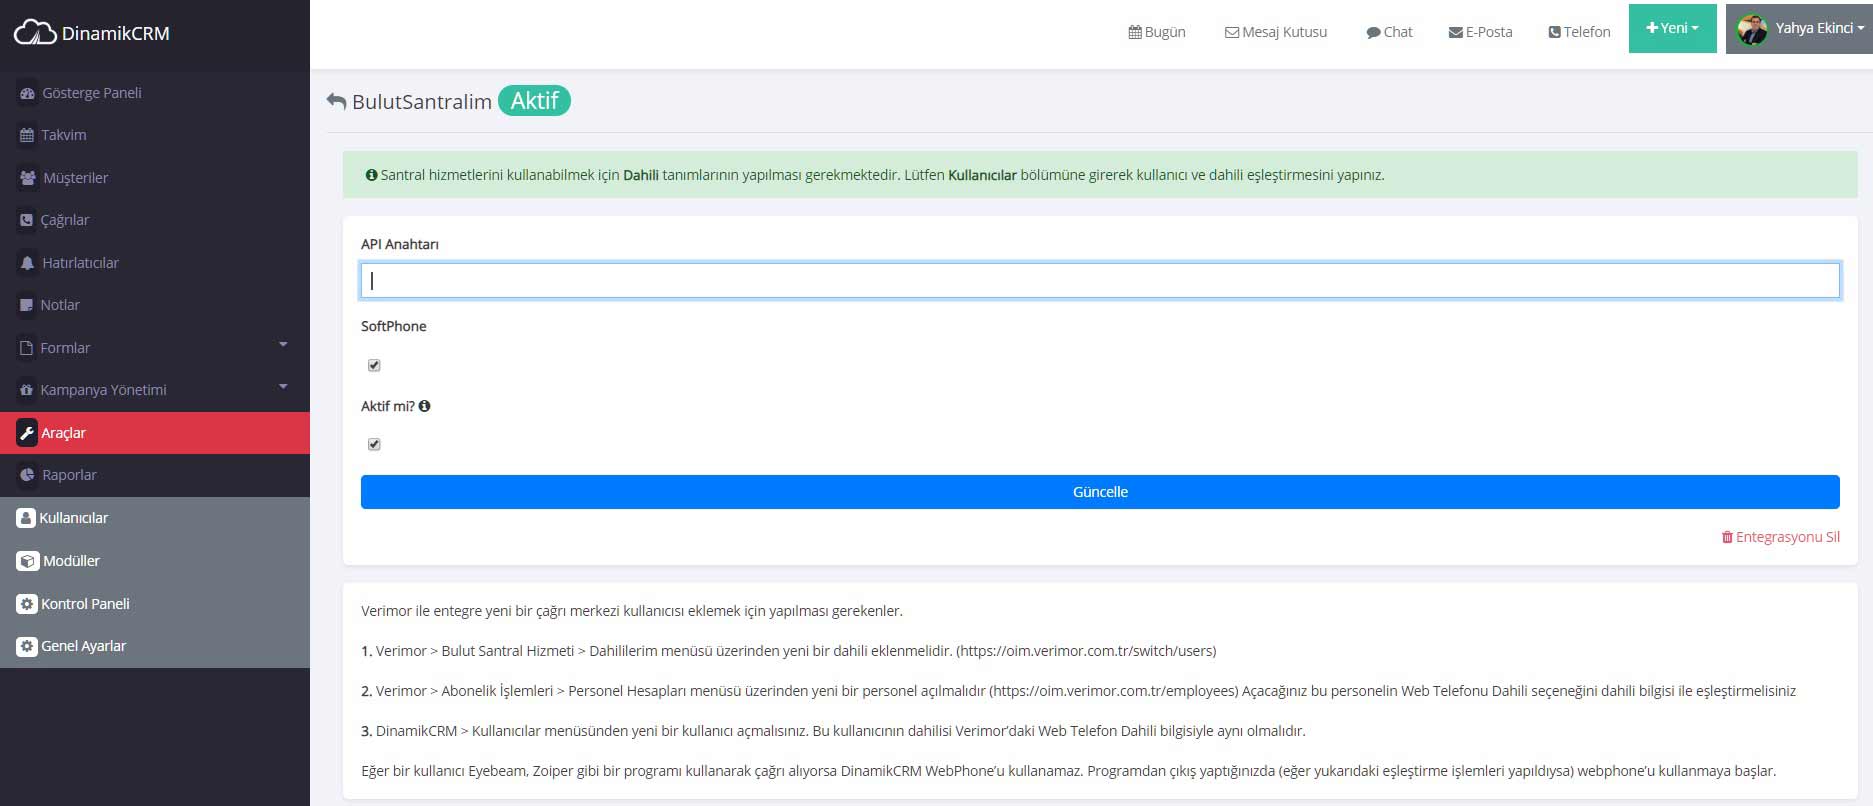Screen dimensions: 1873x806
Task: Open Takvim sidebar item
Action: 155,135
